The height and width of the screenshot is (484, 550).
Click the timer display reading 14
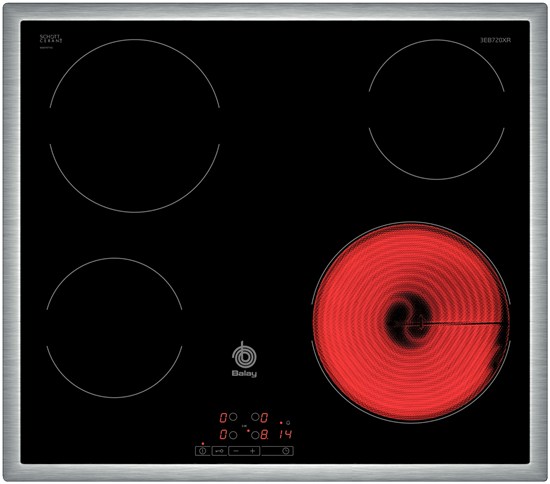[286, 434]
